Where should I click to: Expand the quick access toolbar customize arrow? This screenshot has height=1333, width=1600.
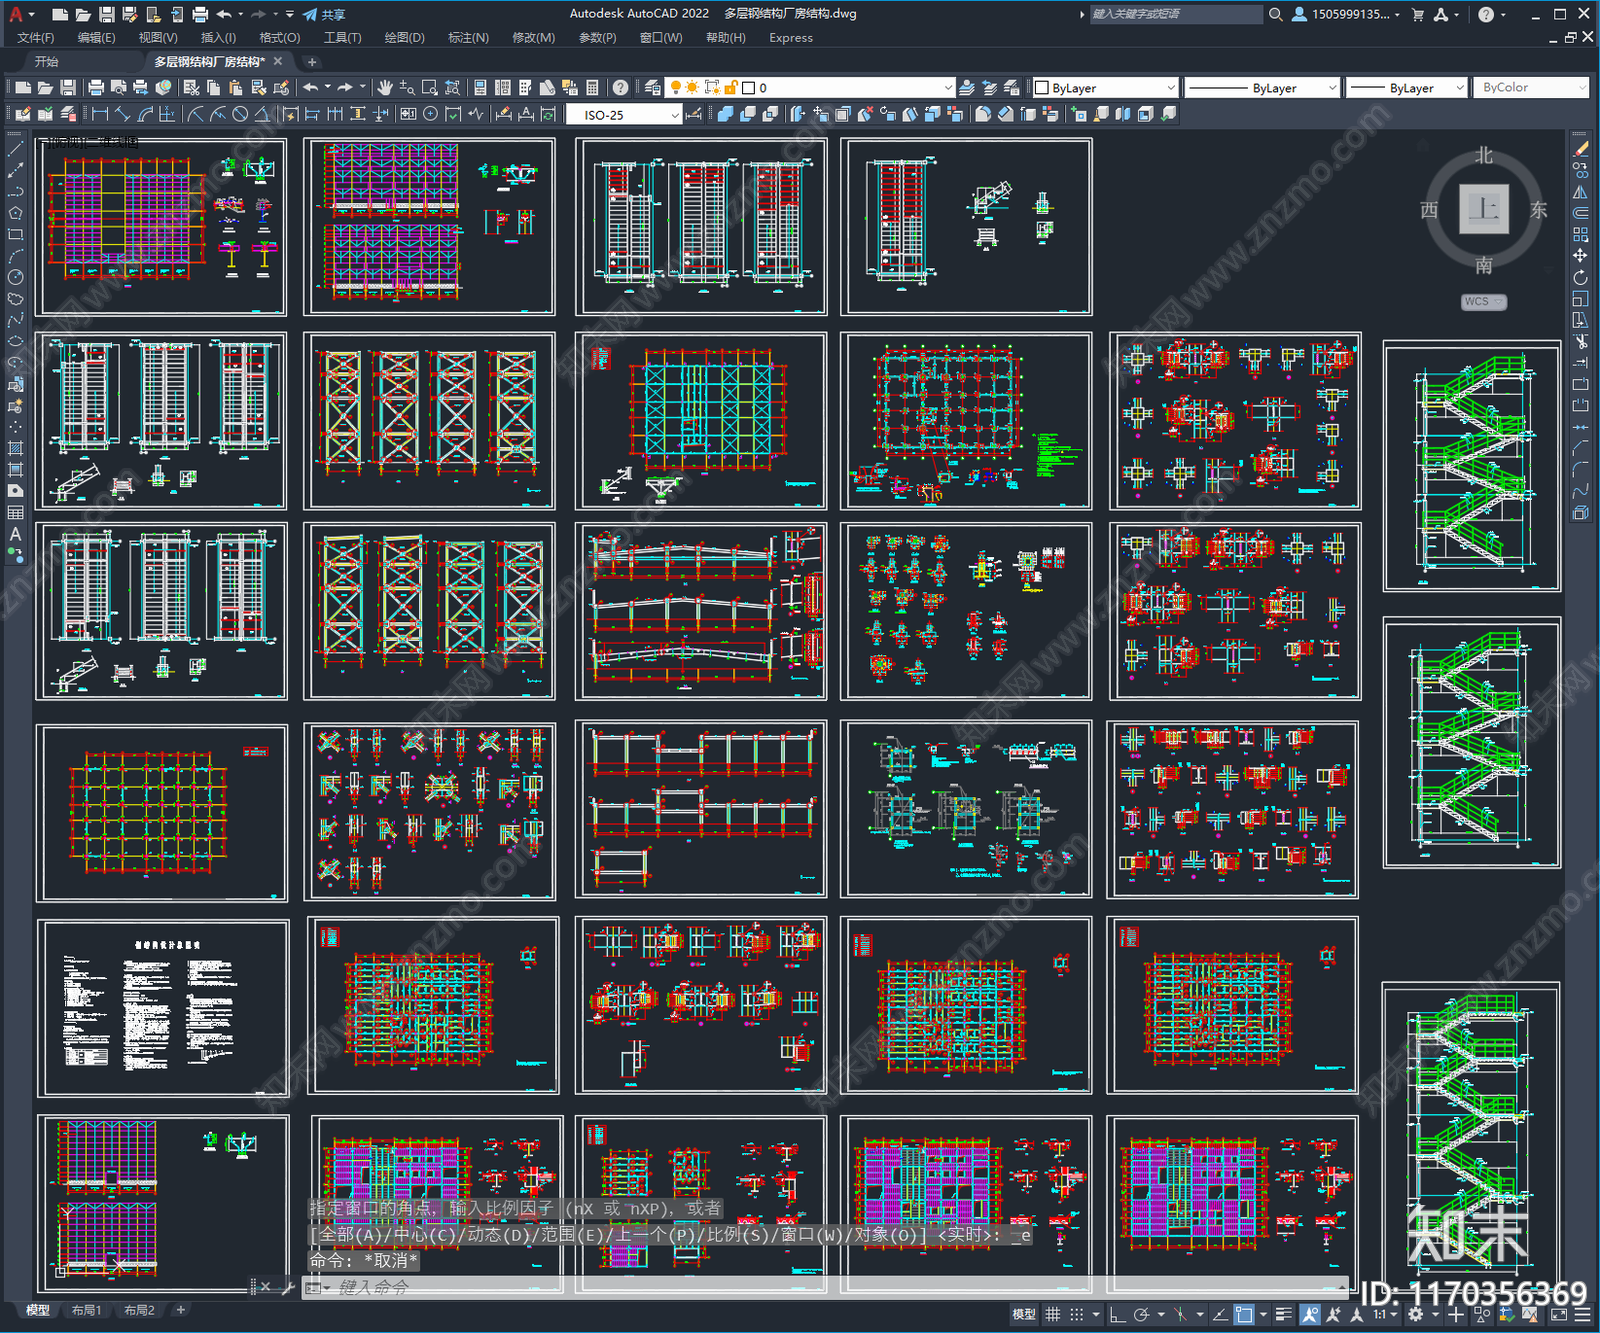tap(290, 14)
